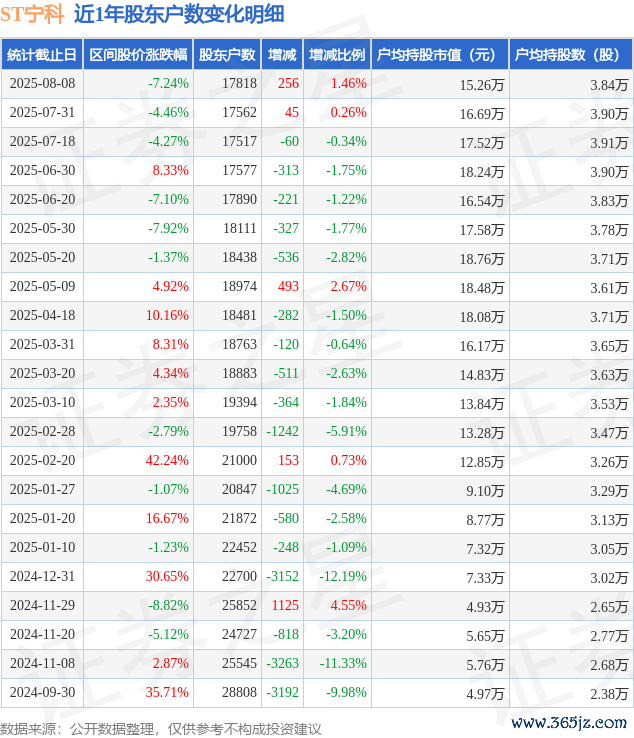Open the www.365jz.com website link
Viewport: 634px width, 738px height.
point(569,722)
